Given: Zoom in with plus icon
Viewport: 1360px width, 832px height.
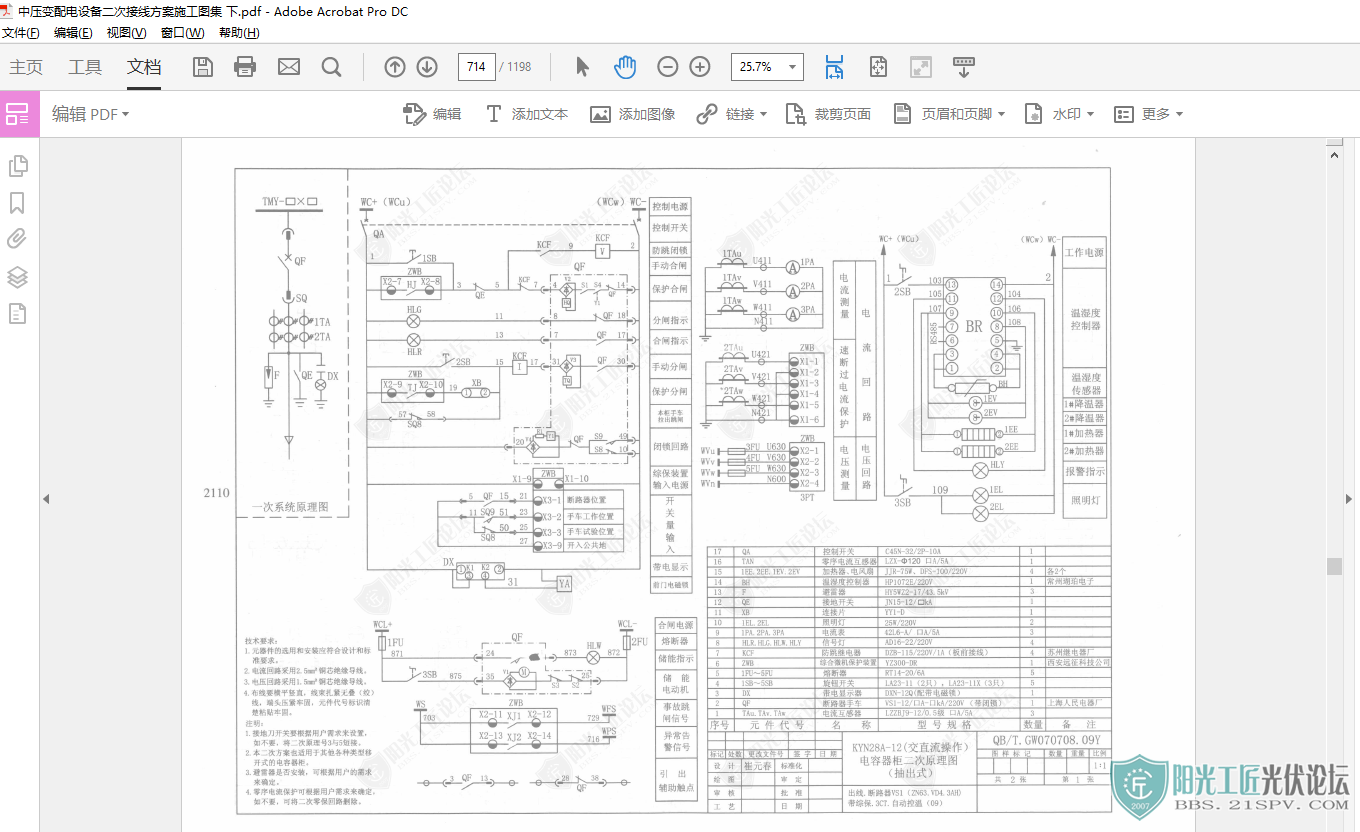Looking at the screenshot, I should (700, 67).
